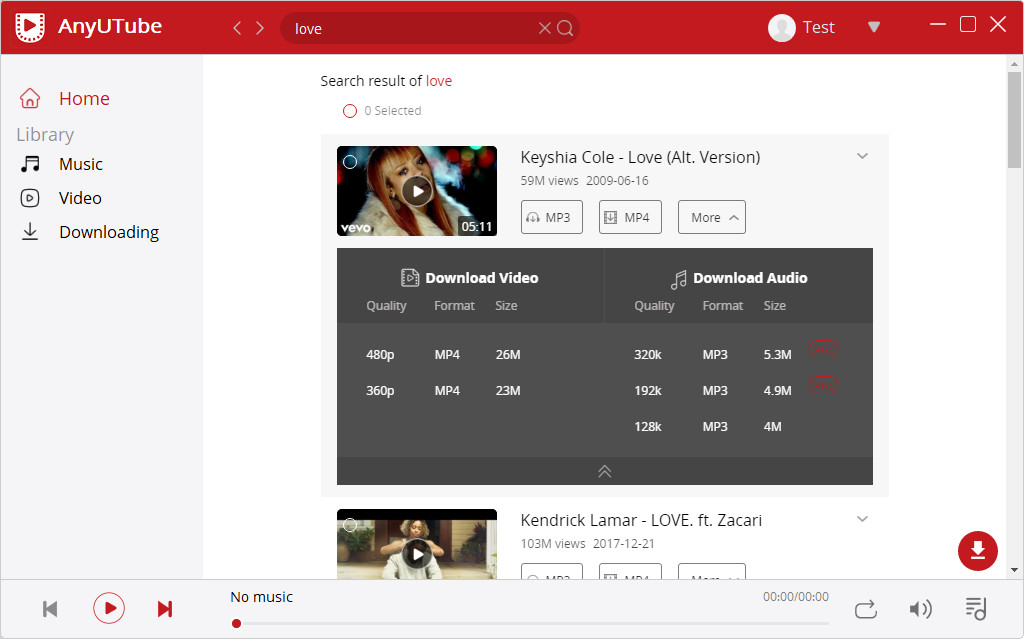
Task: Open the Music library
Action: click(x=81, y=164)
